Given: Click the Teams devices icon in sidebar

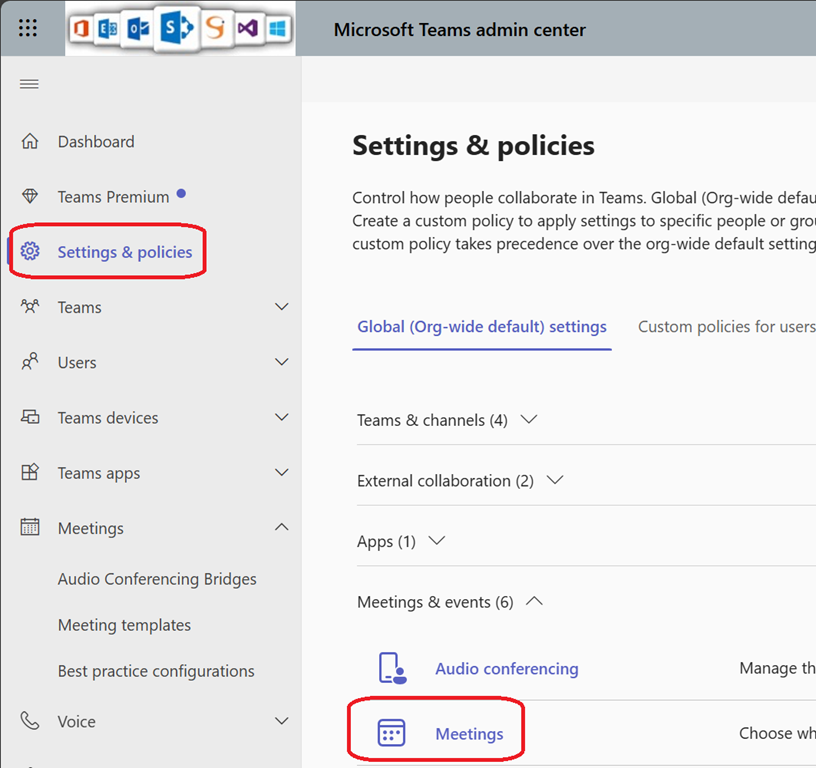Looking at the screenshot, I should click(x=30, y=418).
